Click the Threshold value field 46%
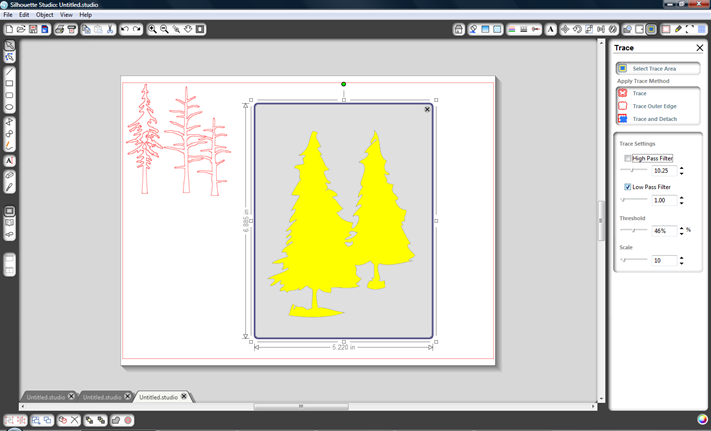711x431 pixels. [664, 231]
